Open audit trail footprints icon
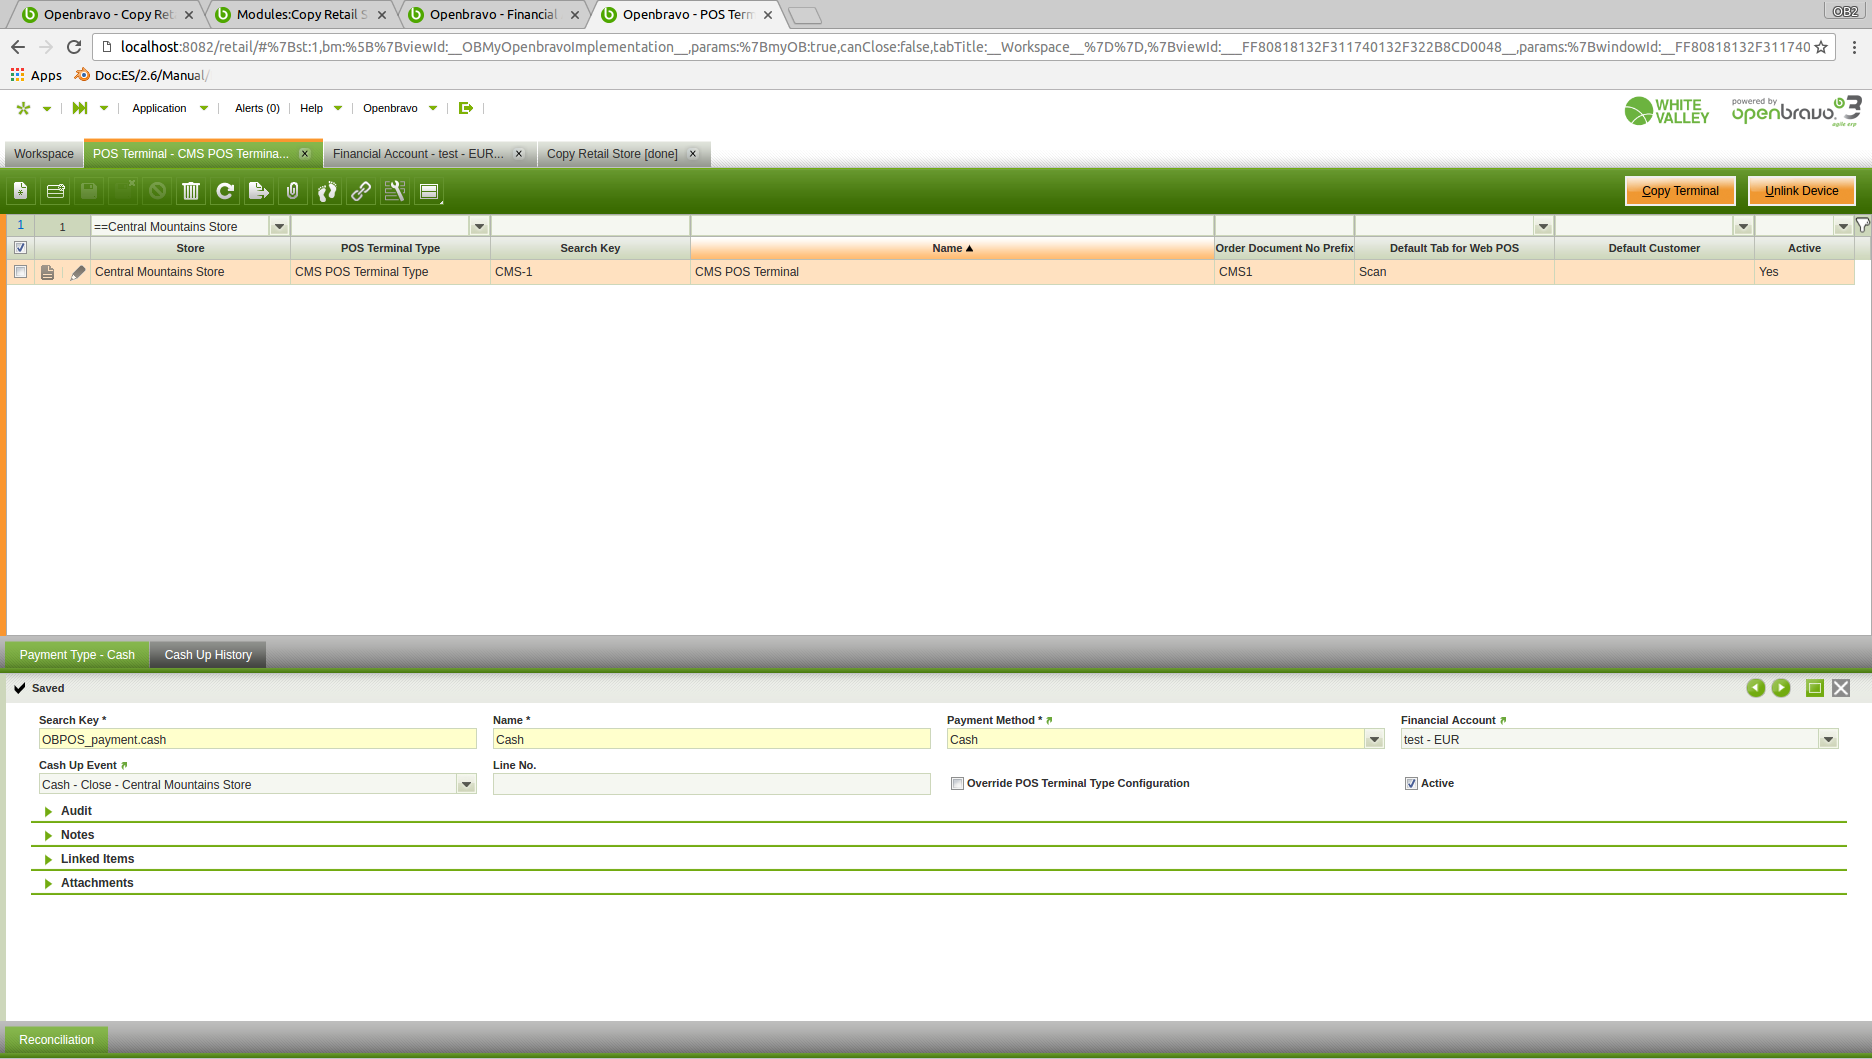This screenshot has width=1872, height=1059. (327, 191)
